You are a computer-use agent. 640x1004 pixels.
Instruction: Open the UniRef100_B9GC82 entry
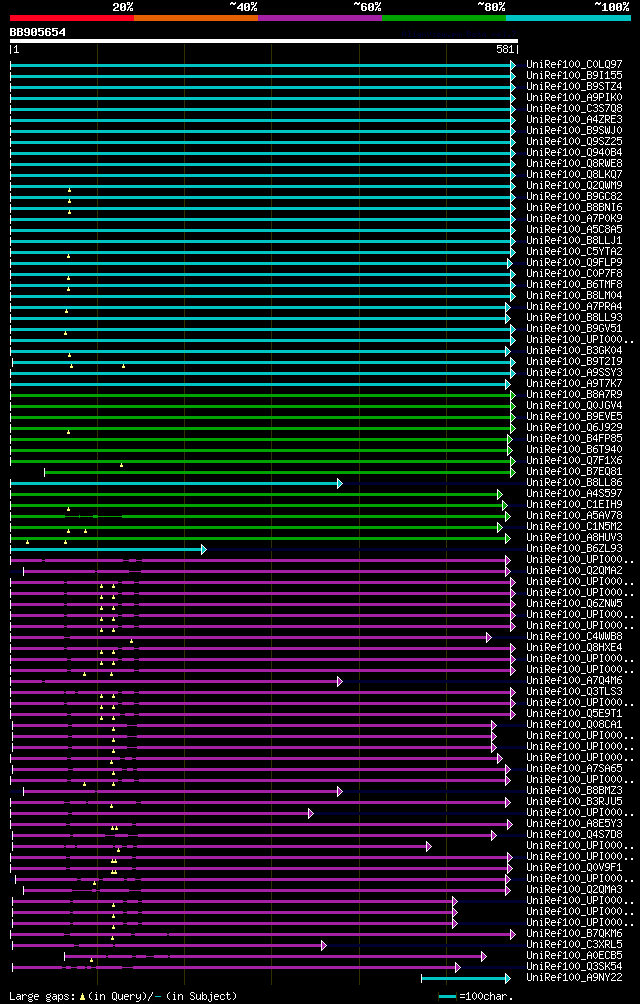click(x=574, y=197)
